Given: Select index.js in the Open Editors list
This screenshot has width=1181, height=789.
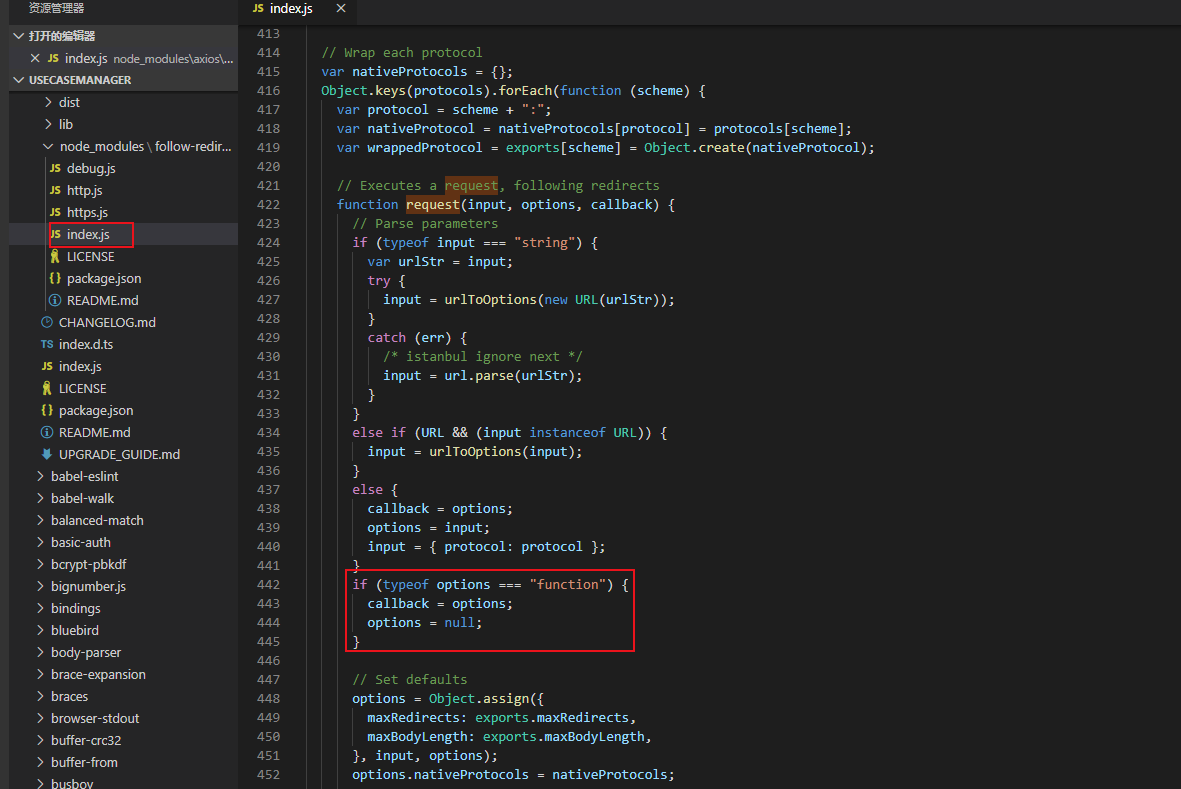Looking at the screenshot, I should click(86, 57).
